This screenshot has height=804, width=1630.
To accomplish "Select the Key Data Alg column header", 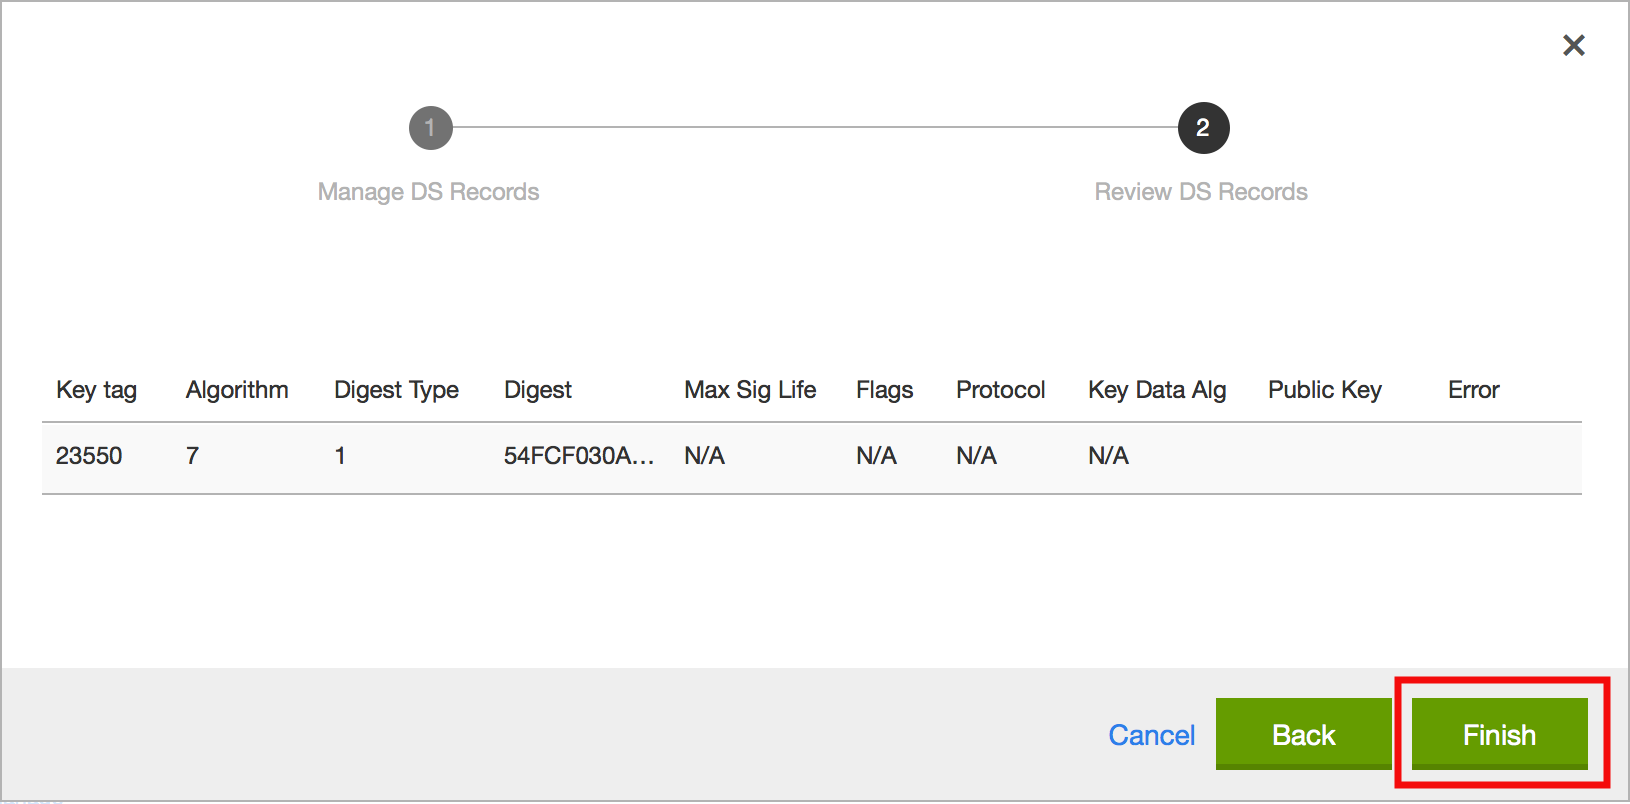I will pyautogui.click(x=1157, y=390).
